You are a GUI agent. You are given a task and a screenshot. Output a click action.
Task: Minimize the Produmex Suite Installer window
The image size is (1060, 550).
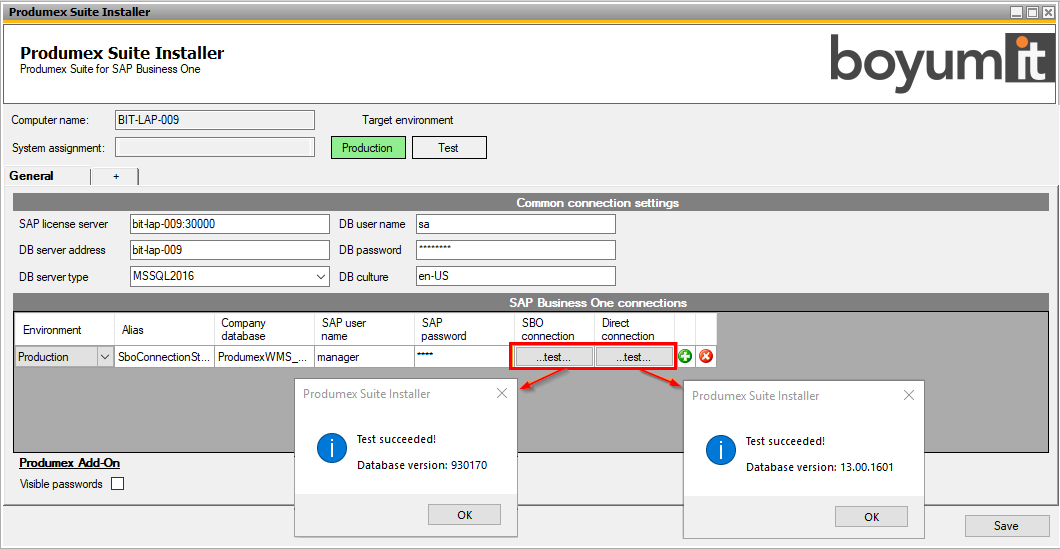point(1017,12)
